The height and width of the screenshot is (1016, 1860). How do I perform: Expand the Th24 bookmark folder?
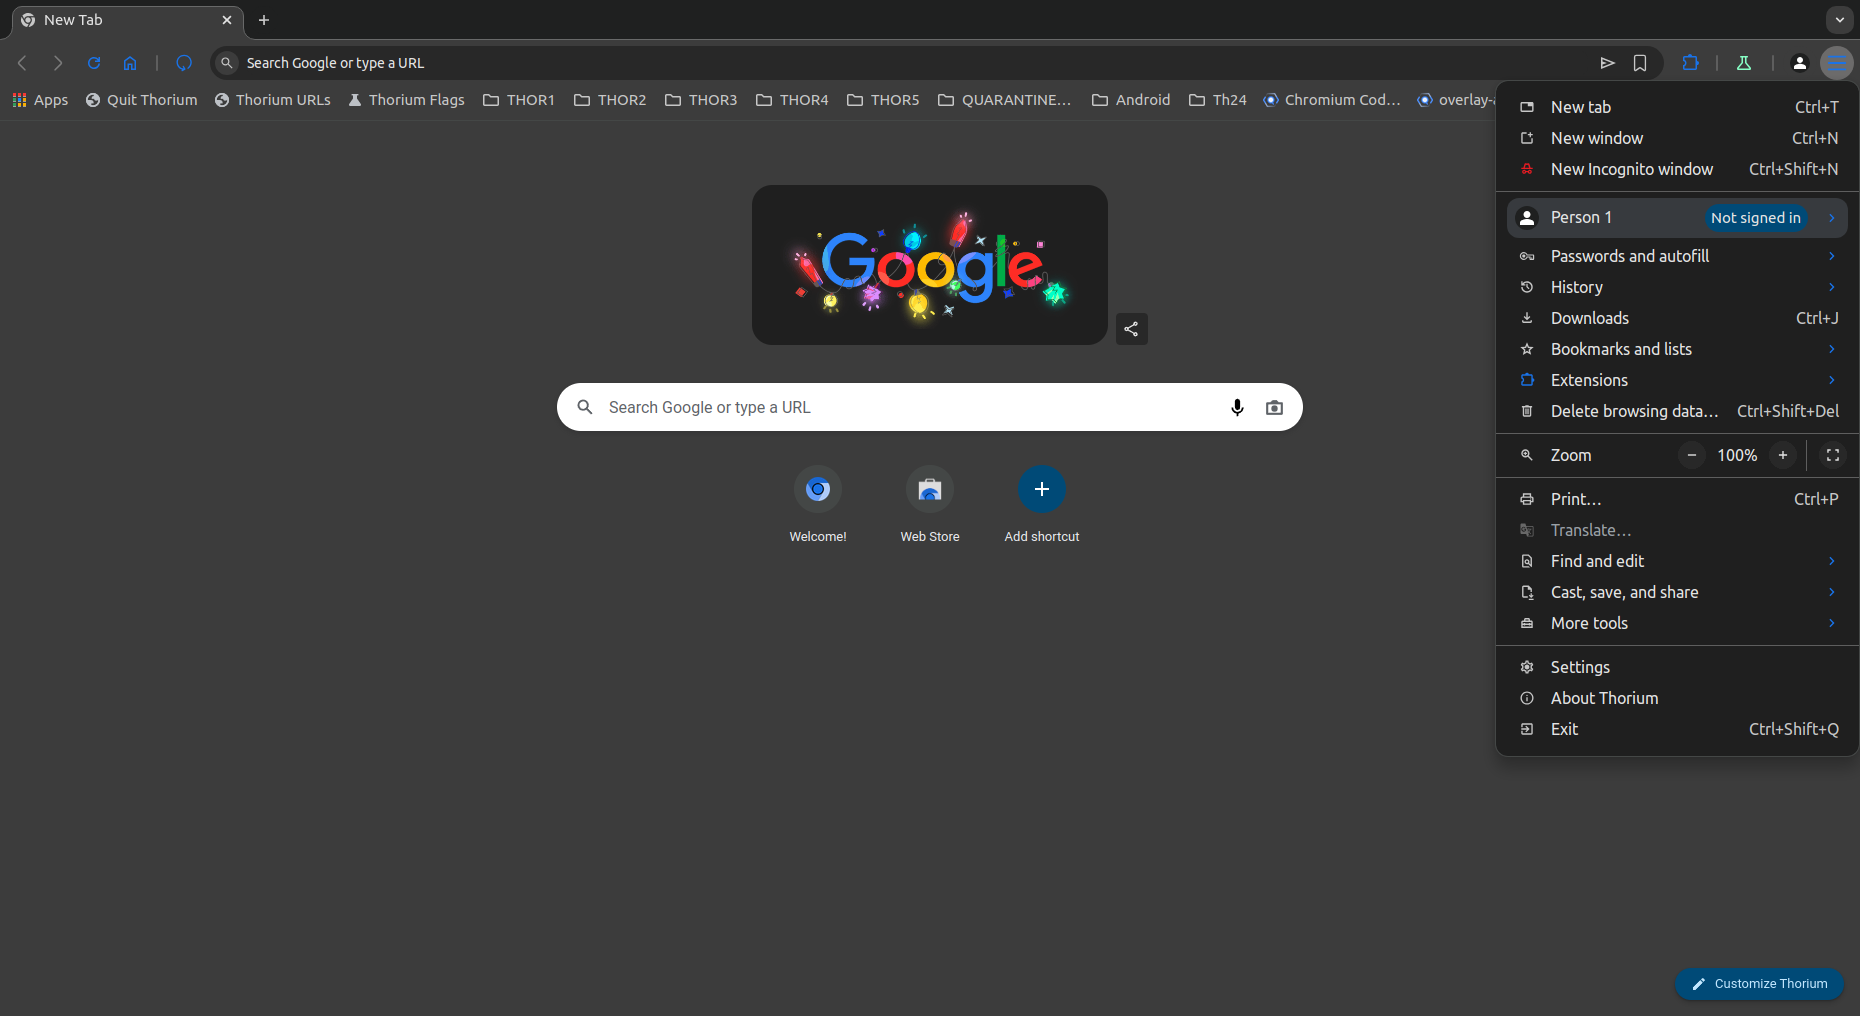click(x=1217, y=100)
